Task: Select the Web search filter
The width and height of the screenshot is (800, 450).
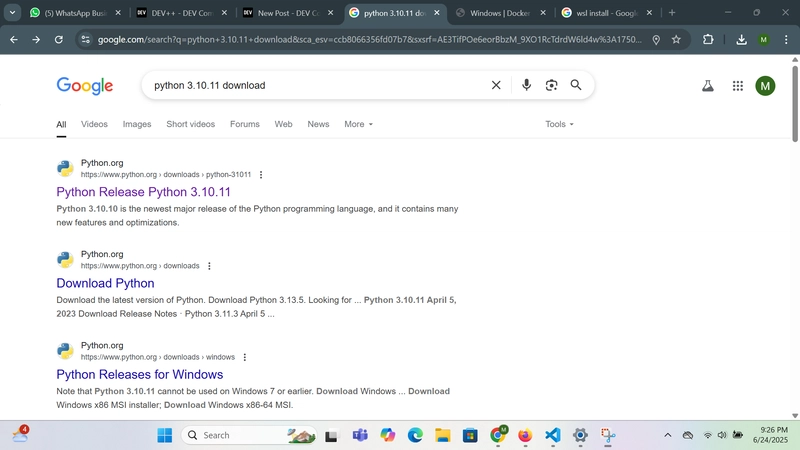Action: click(283, 124)
